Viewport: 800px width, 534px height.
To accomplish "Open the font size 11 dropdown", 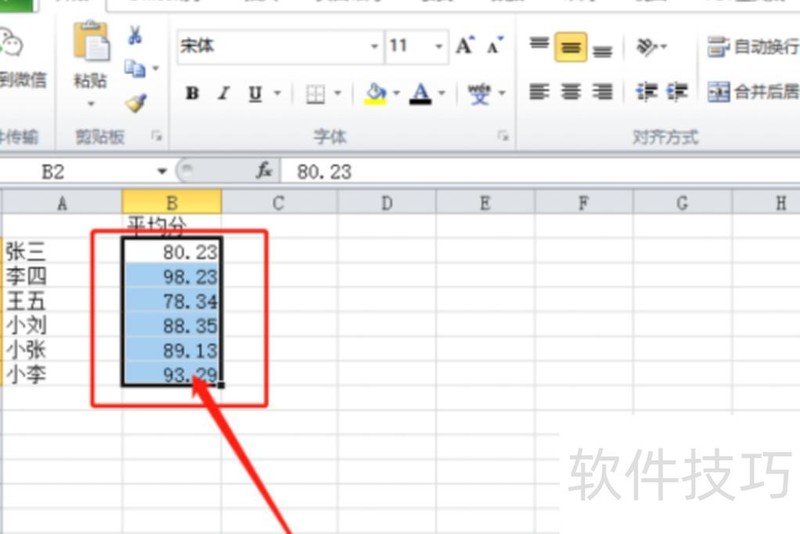I will [439, 46].
